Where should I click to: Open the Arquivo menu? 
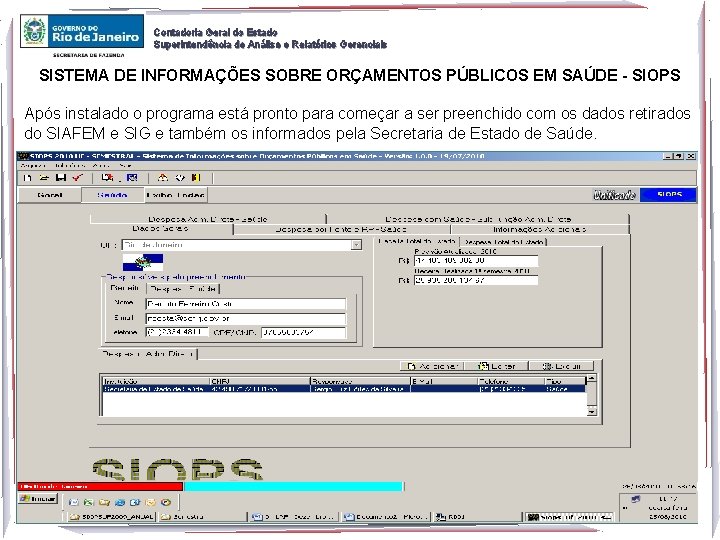(x=33, y=165)
